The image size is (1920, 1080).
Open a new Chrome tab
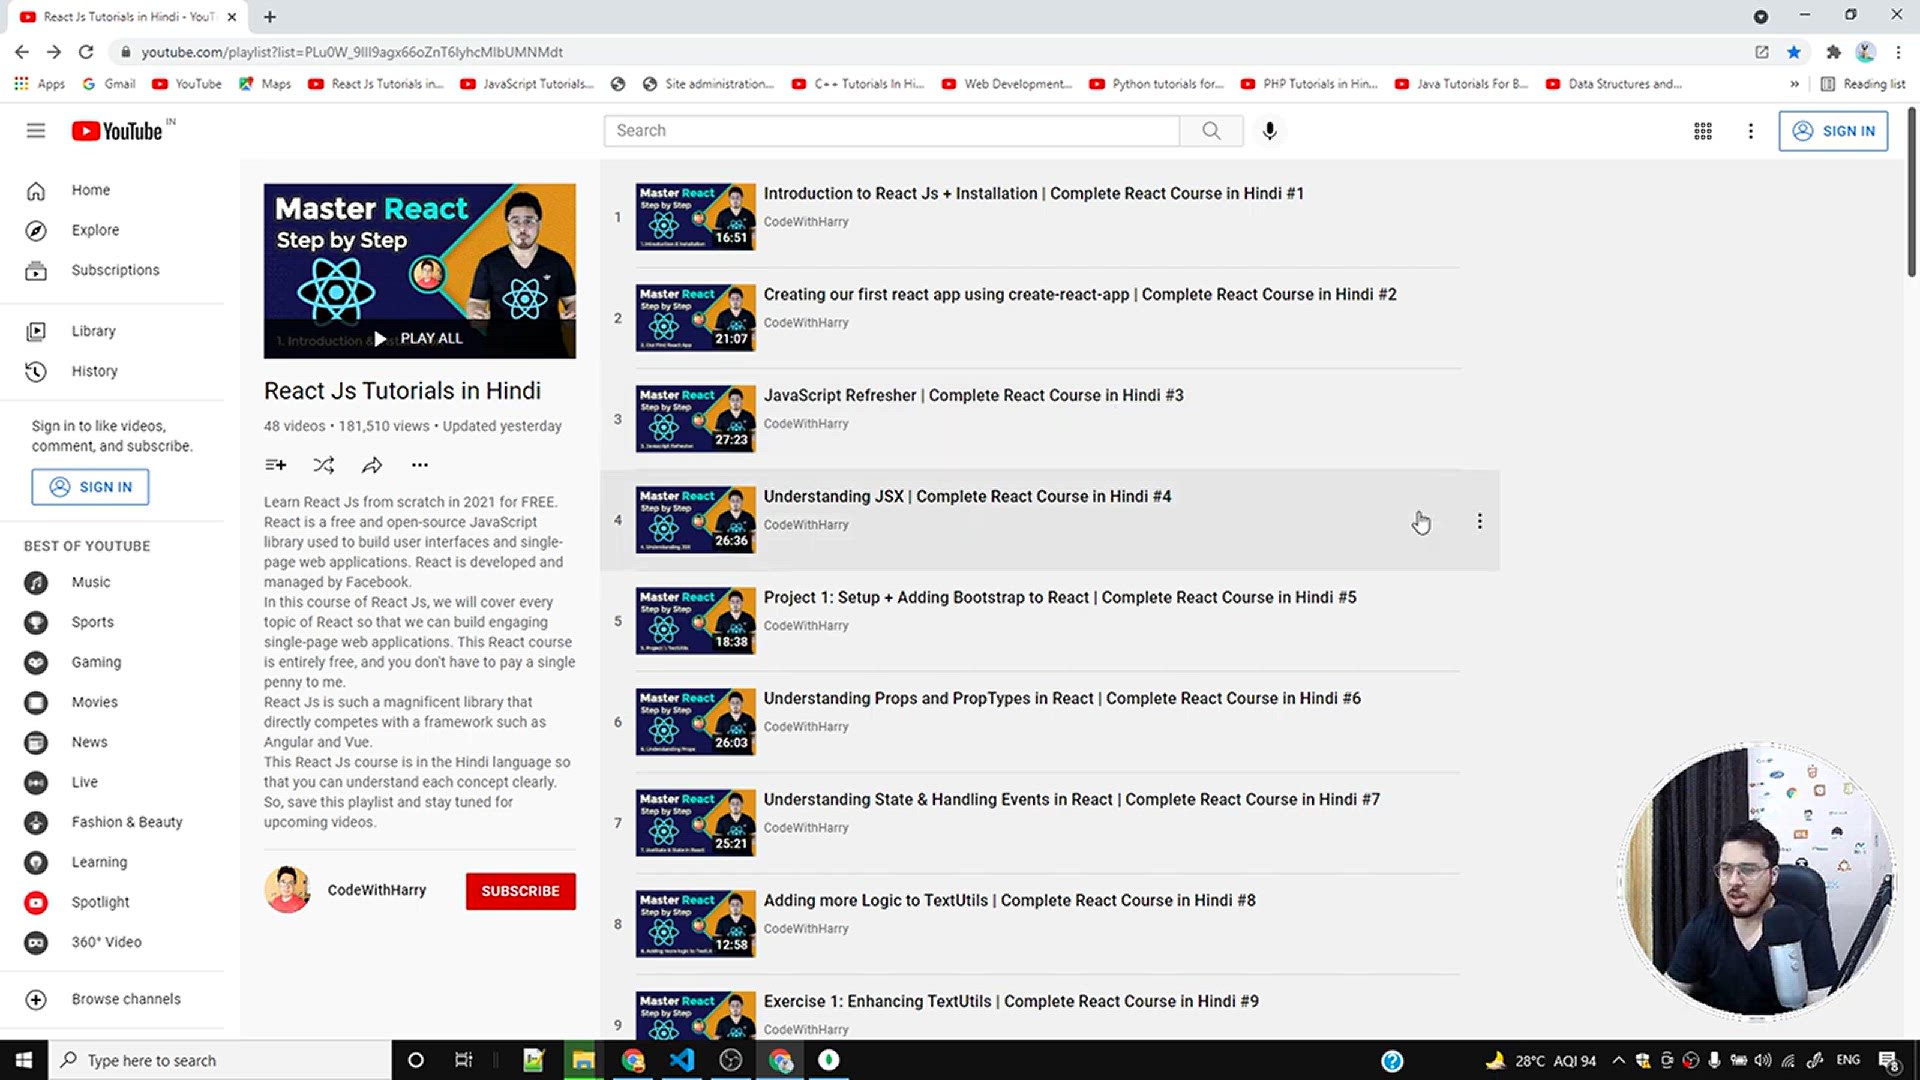tap(270, 17)
